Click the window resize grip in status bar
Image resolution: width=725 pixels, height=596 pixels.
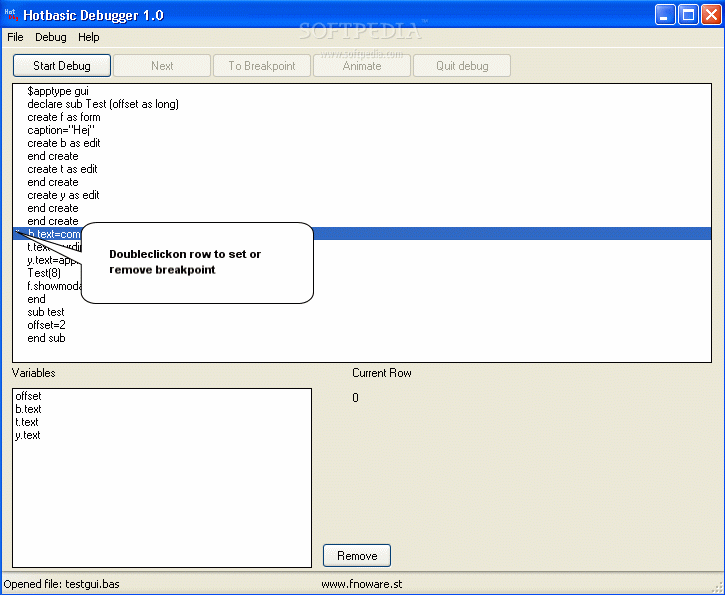point(717,587)
